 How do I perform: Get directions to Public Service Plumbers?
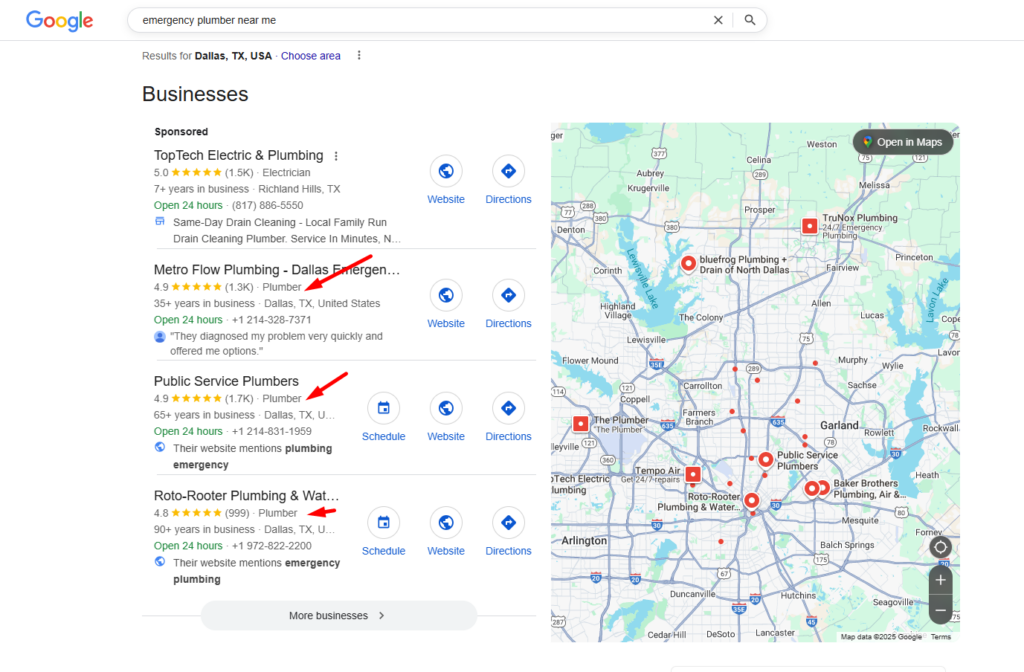point(508,408)
